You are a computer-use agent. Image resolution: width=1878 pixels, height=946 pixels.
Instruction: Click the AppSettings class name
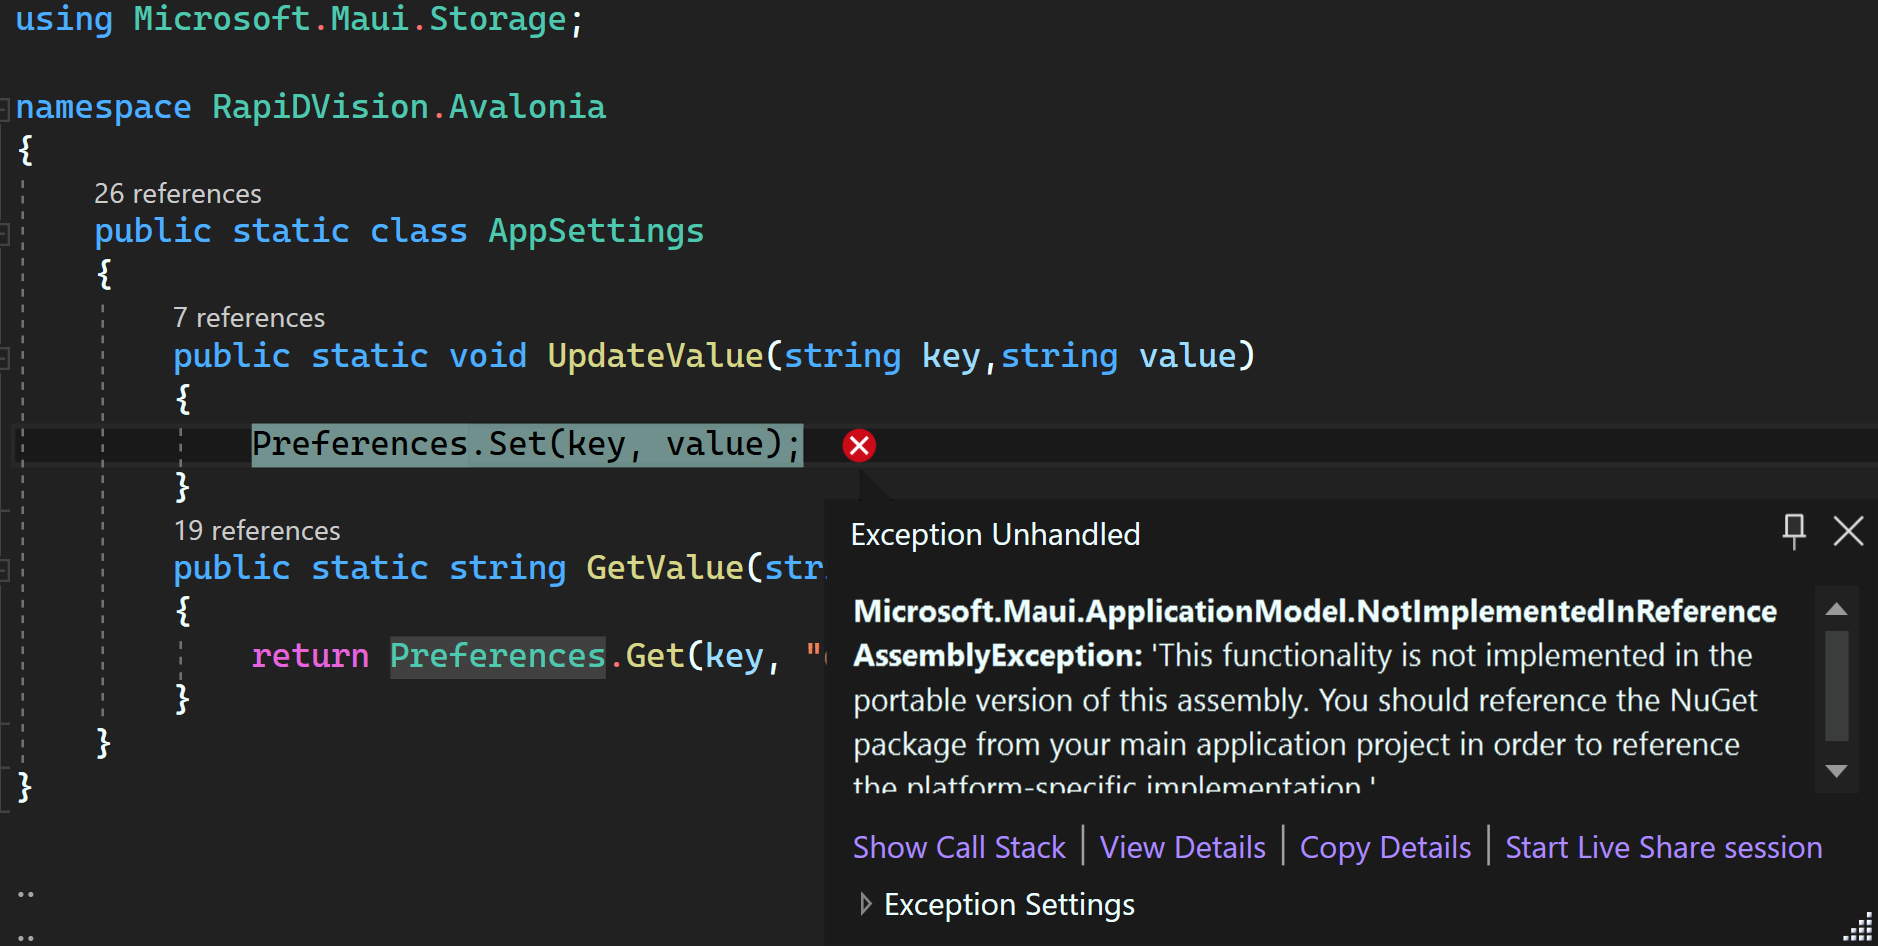pyautogui.click(x=596, y=231)
